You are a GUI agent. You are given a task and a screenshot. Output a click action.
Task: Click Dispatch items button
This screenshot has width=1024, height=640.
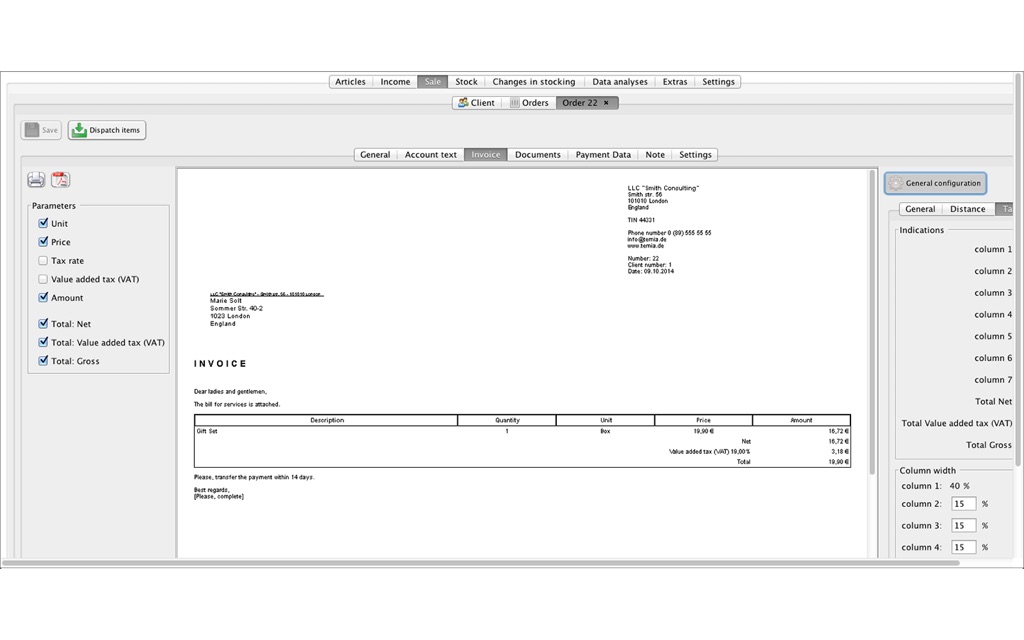[x=107, y=130]
